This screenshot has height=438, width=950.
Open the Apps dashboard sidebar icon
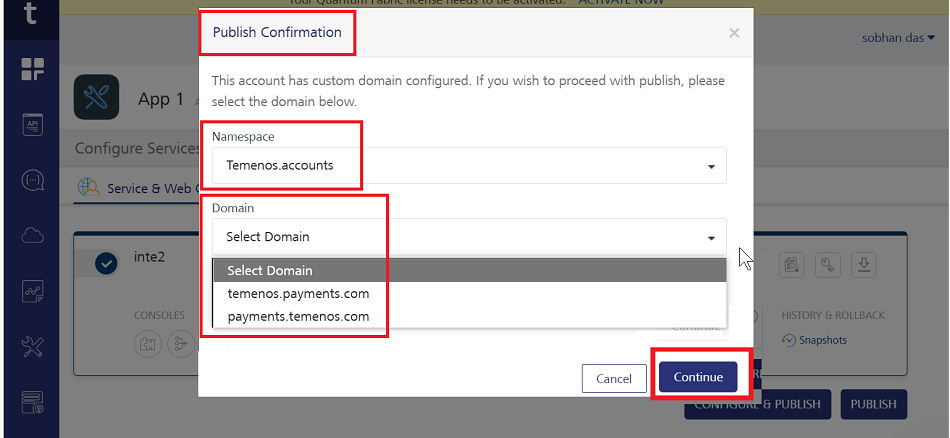(x=33, y=69)
